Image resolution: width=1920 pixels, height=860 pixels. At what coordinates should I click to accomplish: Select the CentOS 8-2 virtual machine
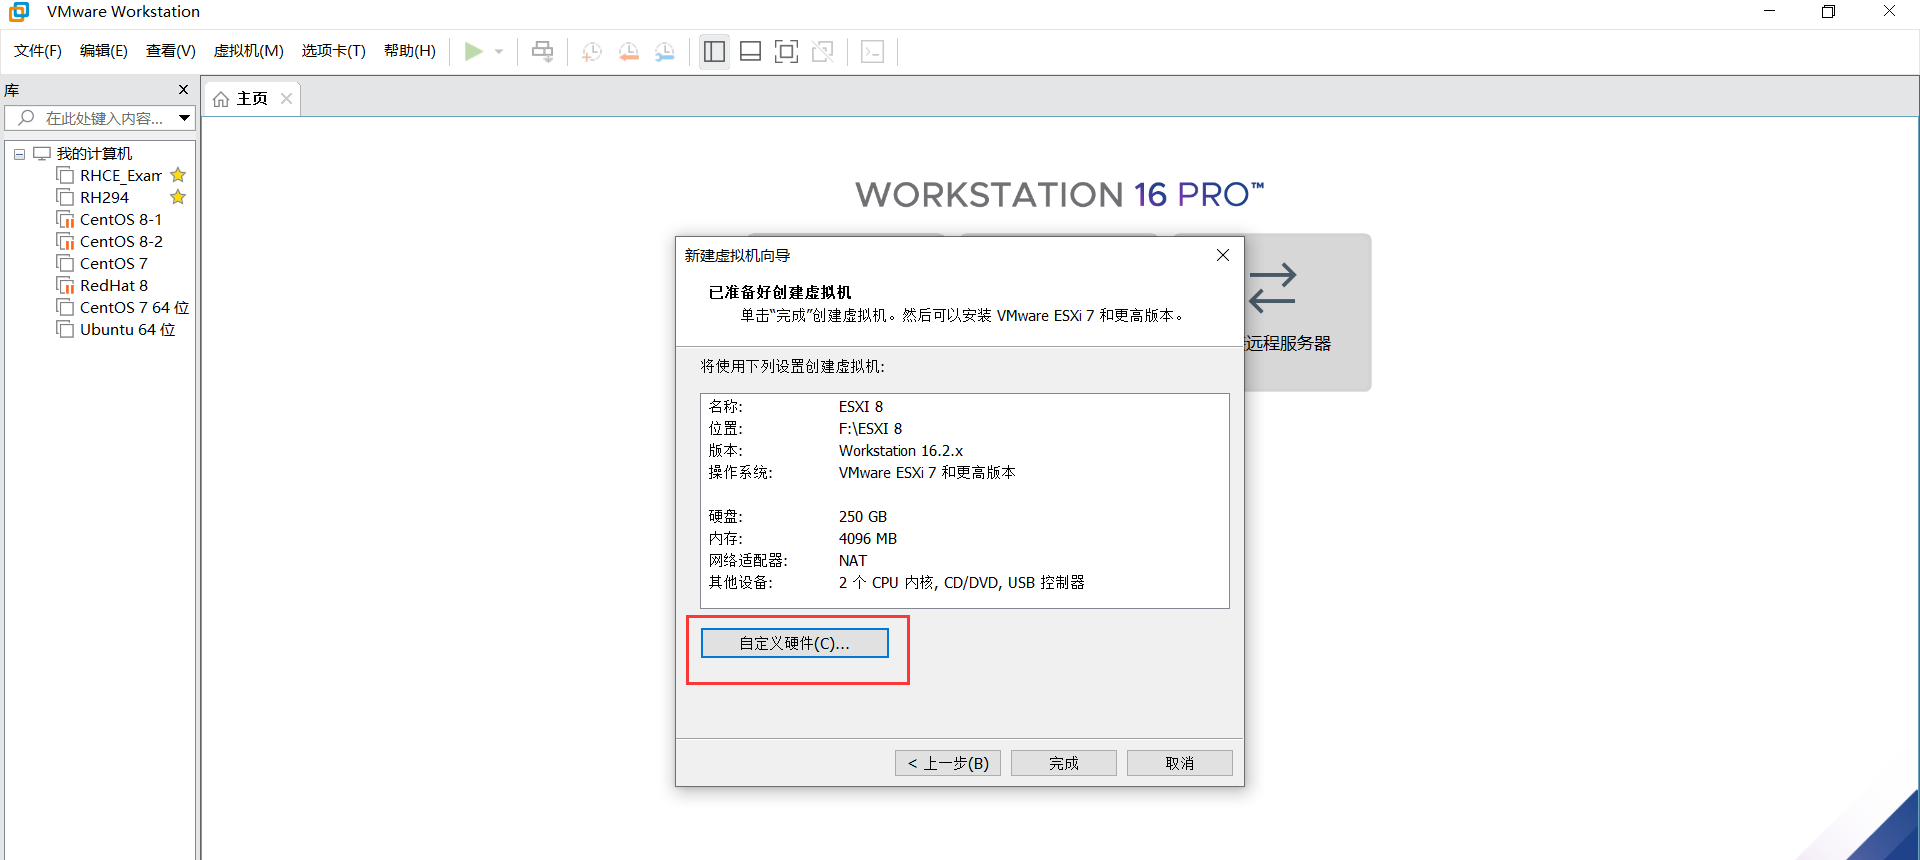pyautogui.click(x=121, y=242)
